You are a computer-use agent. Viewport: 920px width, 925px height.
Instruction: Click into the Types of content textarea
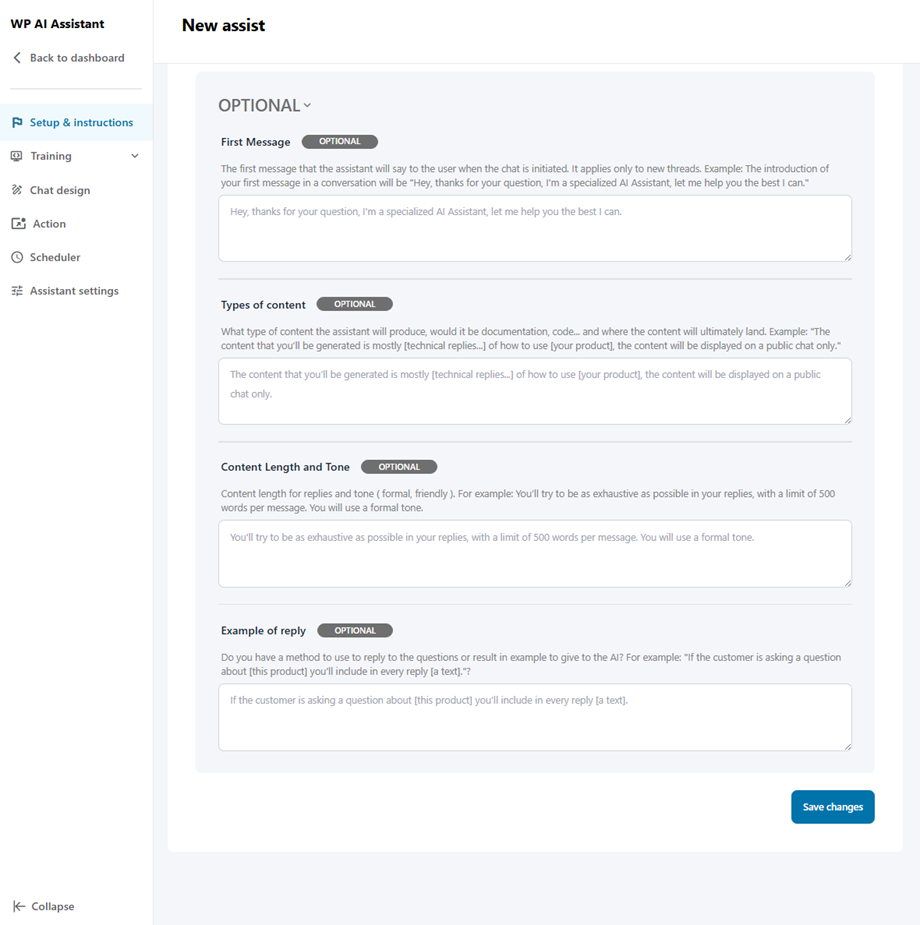tap(534, 391)
